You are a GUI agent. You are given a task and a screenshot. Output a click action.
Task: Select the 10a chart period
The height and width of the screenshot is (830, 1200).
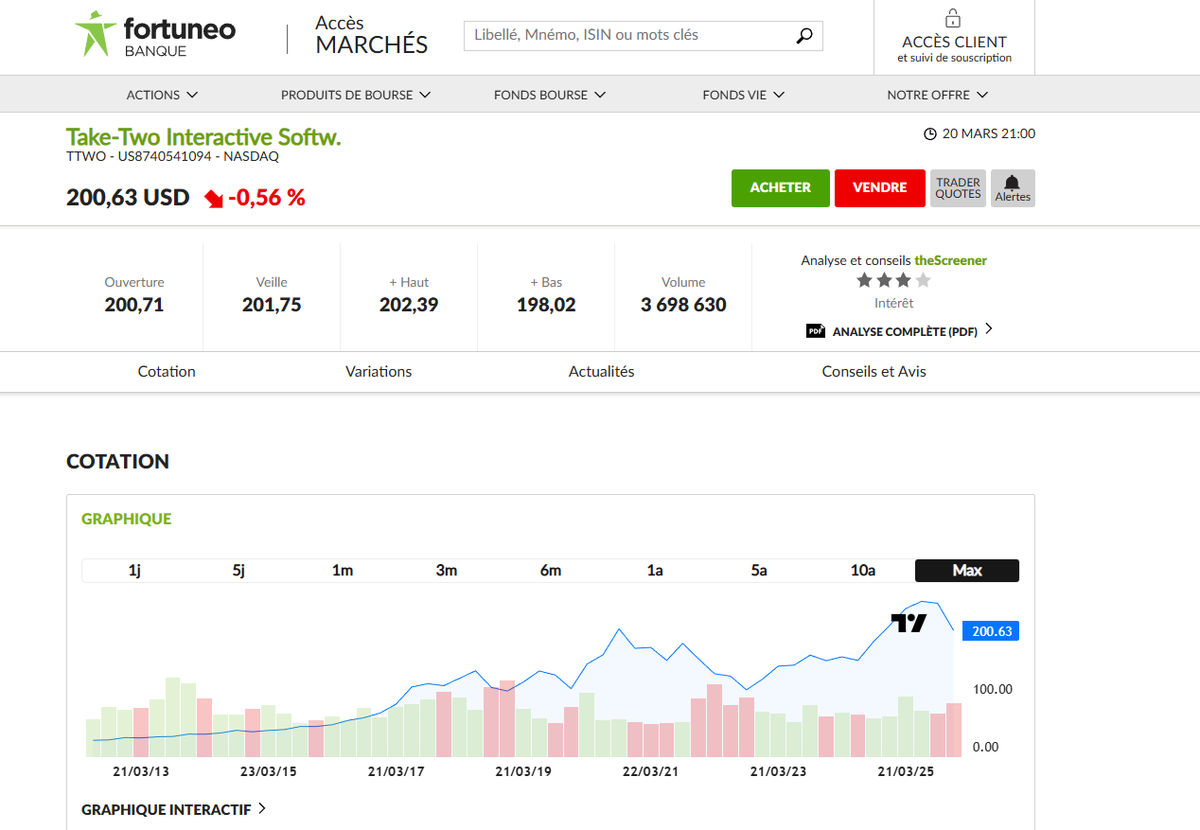point(862,570)
